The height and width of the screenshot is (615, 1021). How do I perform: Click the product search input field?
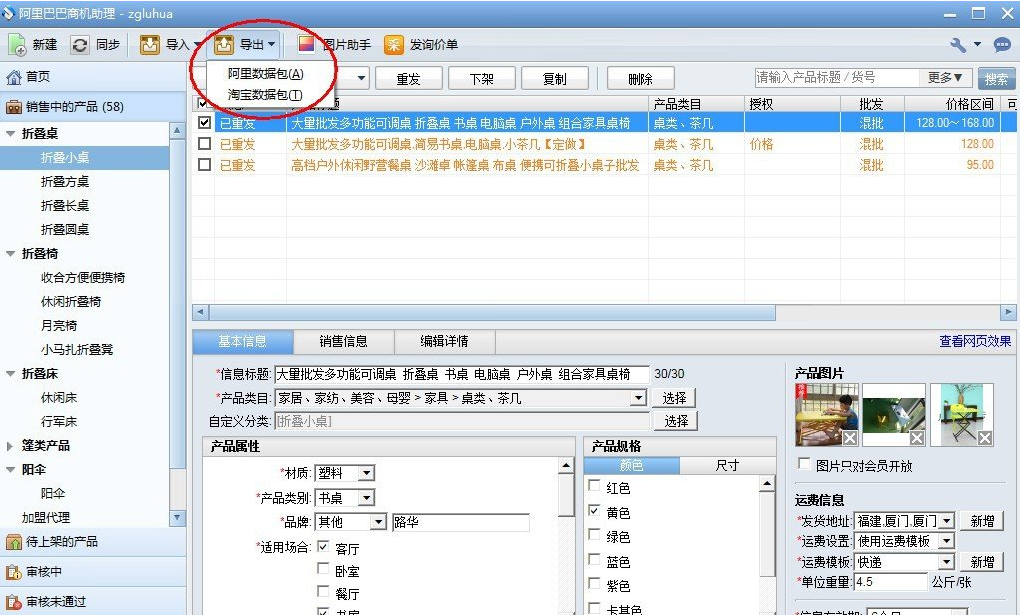(839, 78)
